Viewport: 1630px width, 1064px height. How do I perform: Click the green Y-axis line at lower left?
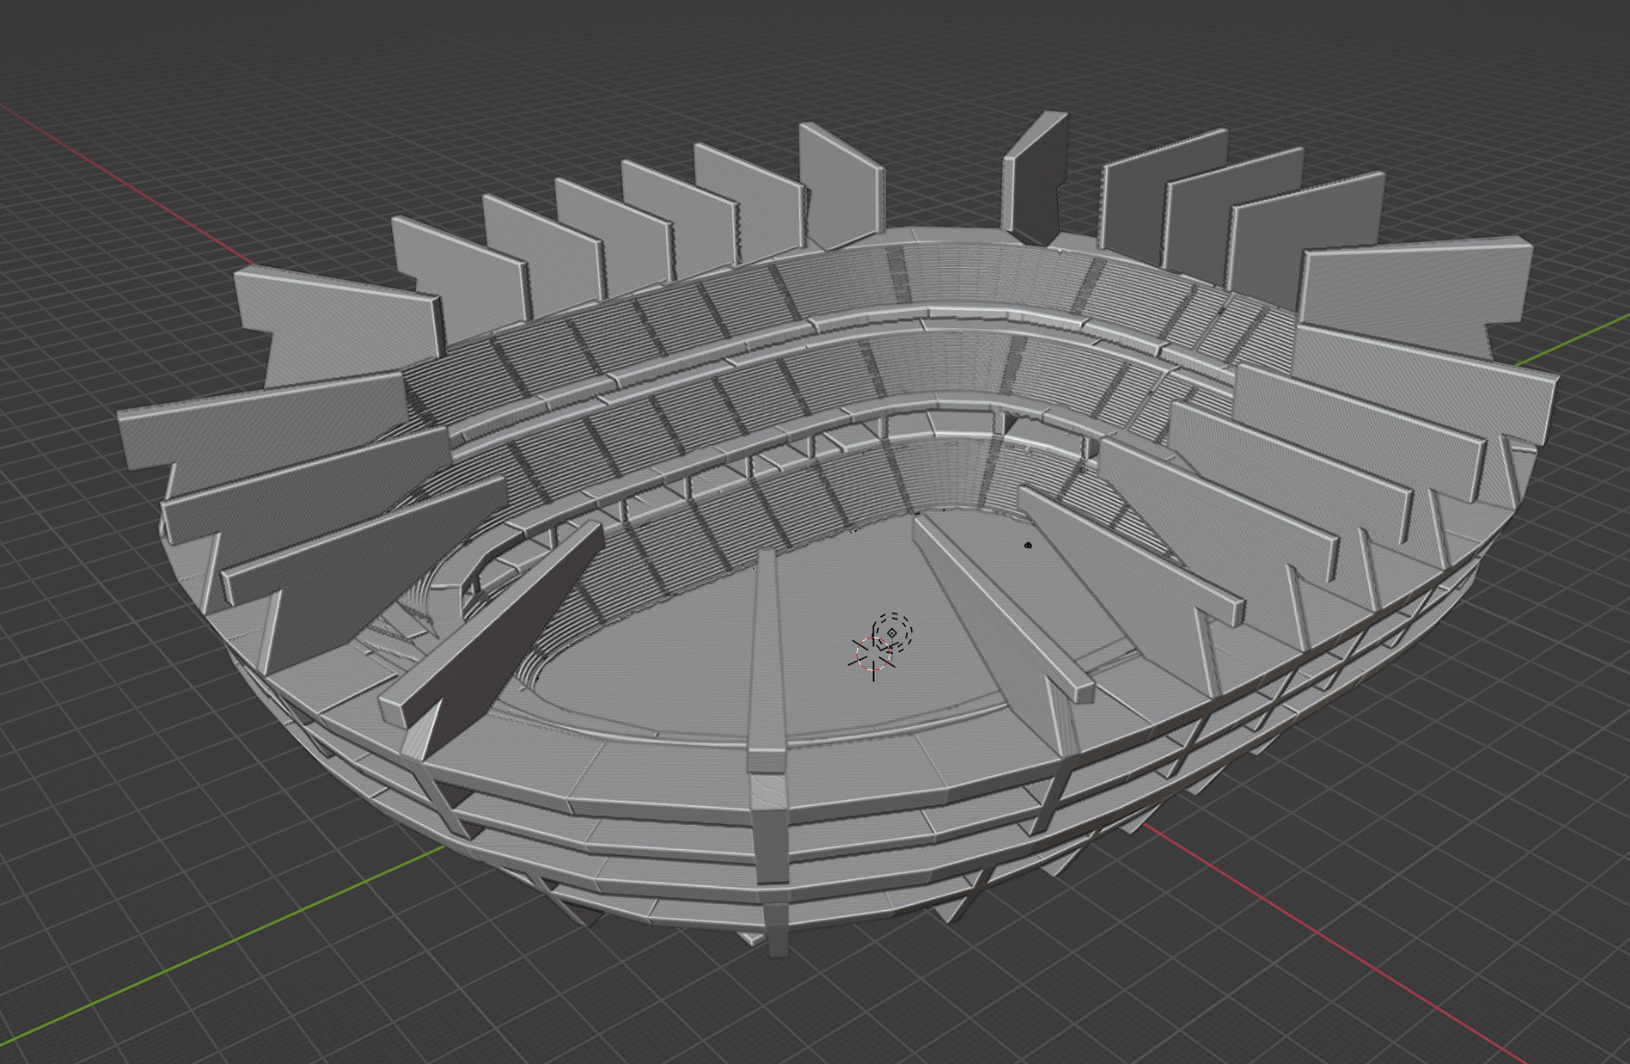click(x=200, y=950)
